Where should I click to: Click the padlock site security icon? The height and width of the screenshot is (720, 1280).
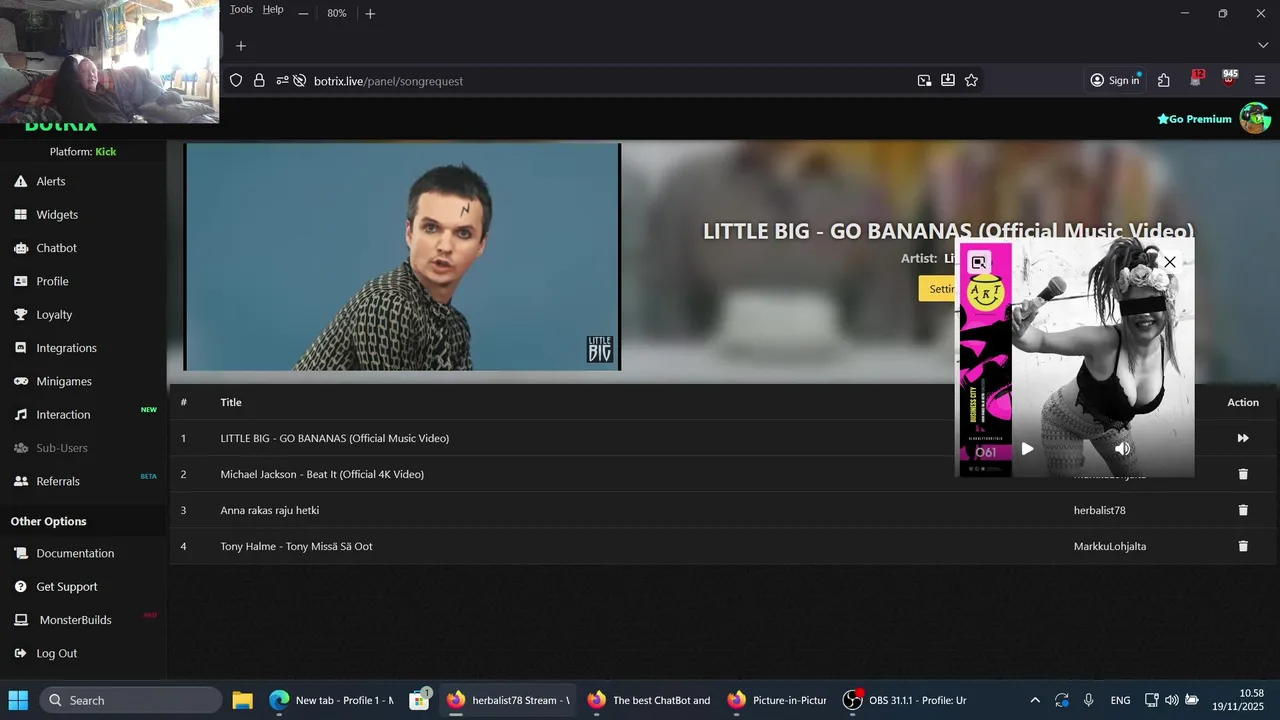259,81
